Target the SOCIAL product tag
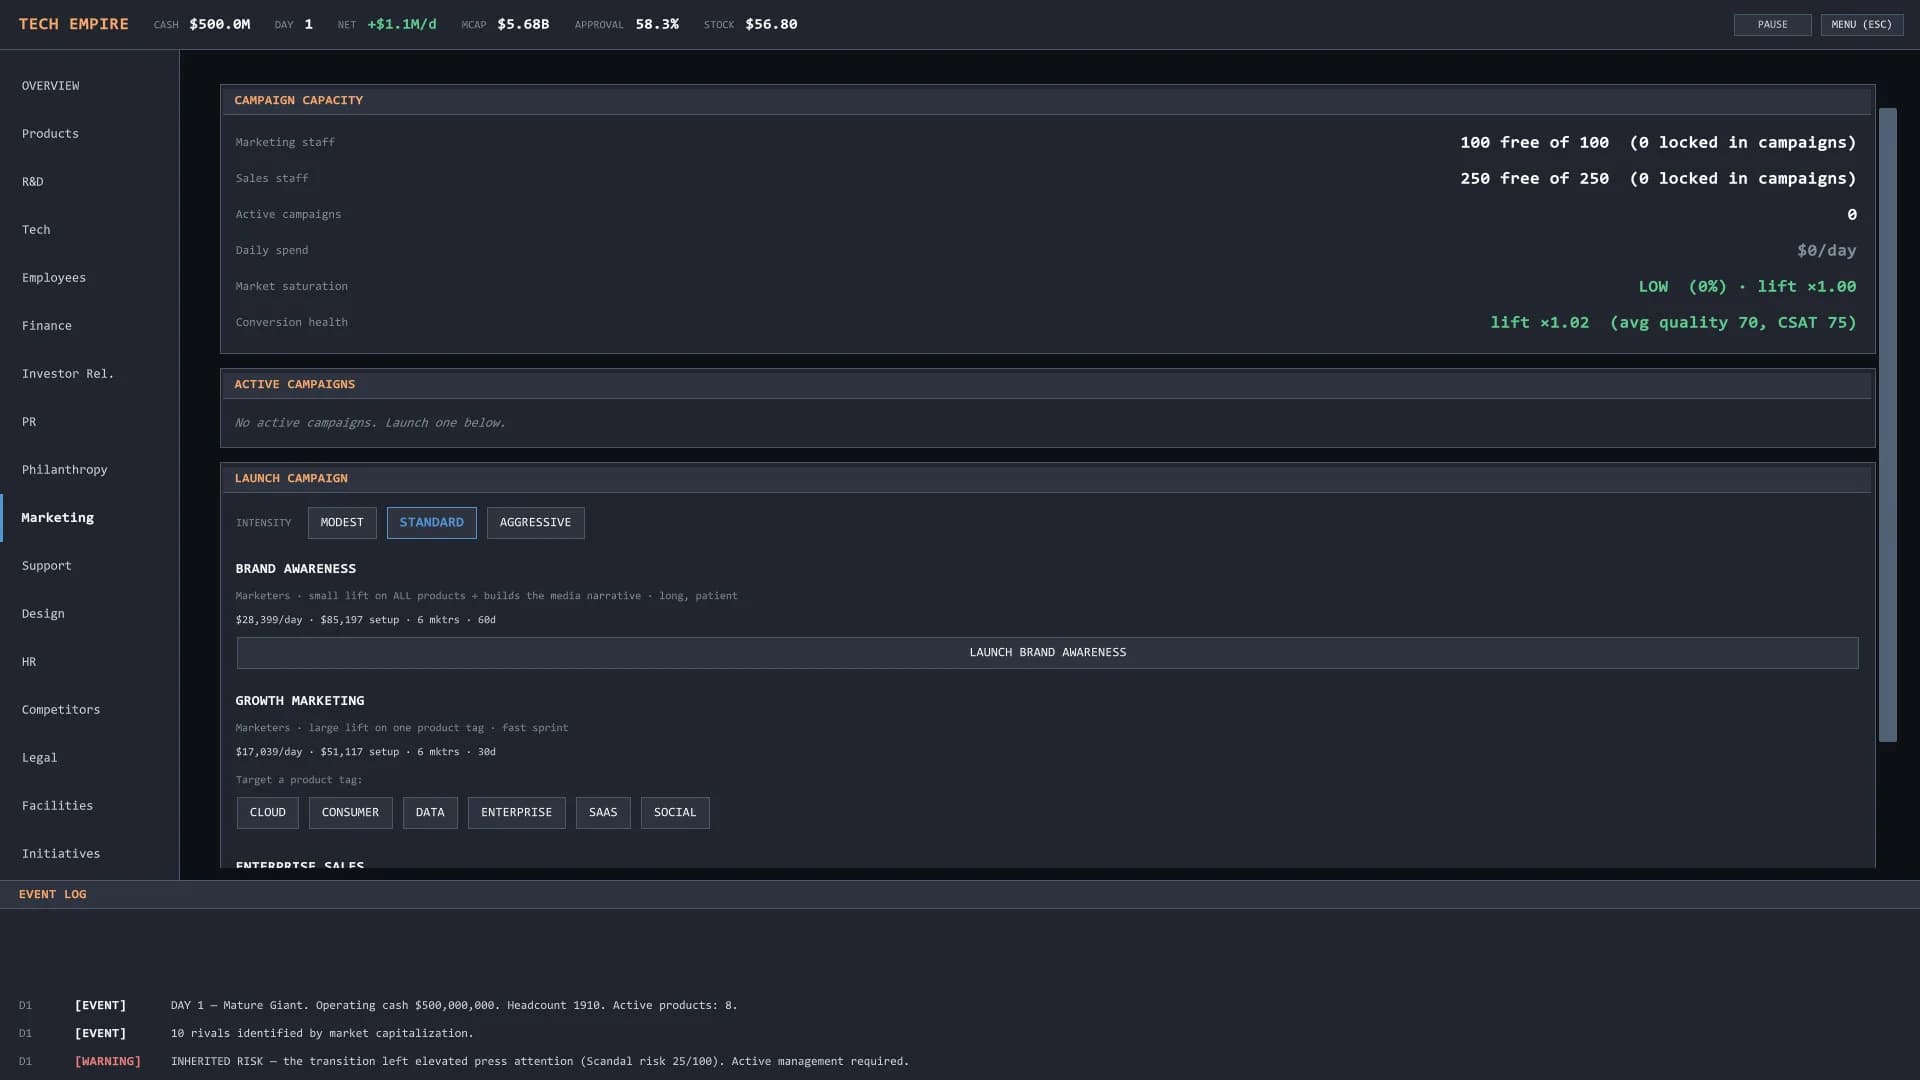 675,813
